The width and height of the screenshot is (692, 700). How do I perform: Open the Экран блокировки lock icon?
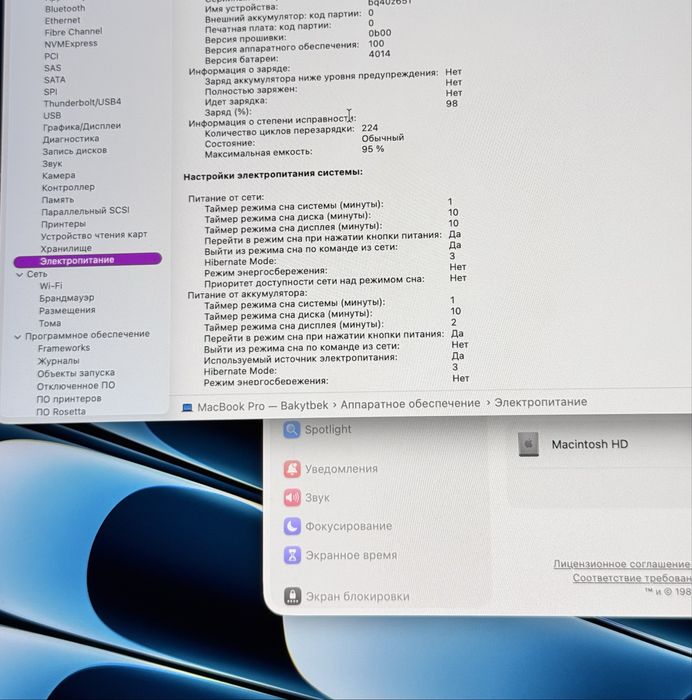(292, 596)
